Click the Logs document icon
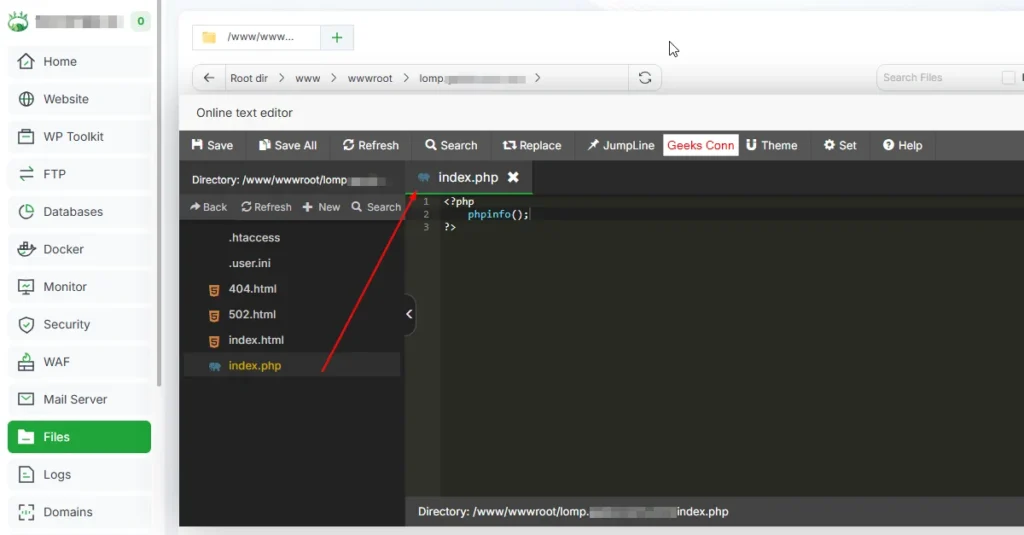This screenshot has width=1024, height=535. [x=26, y=474]
